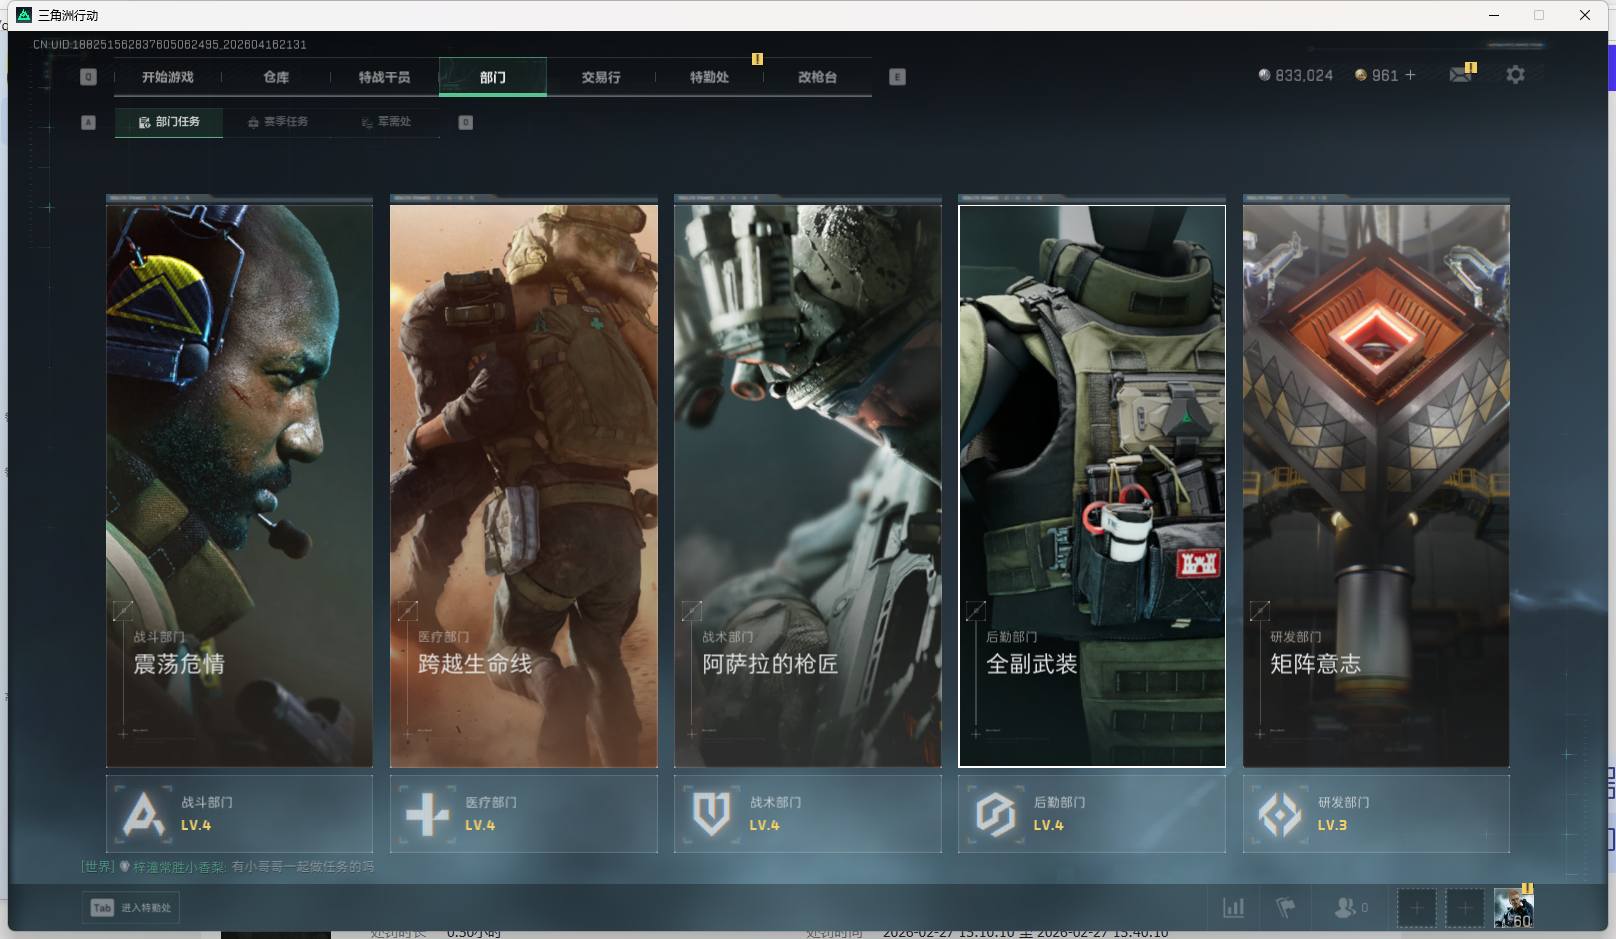1616x939 pixels.
Task: Click the 战术部门 shield emblem icon
Action: coord(711,814)
